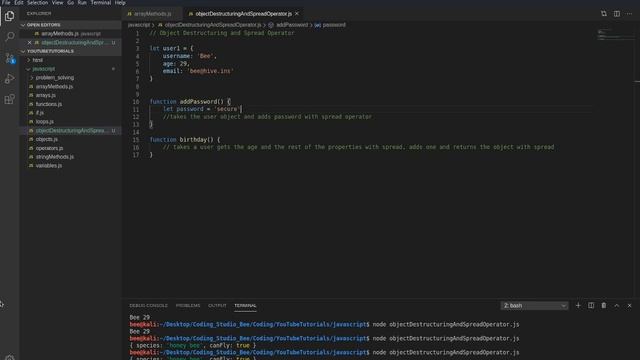Click line number 15 in the gutter
Viewport: 640px width, 360px height.
(x=136, y=140)
